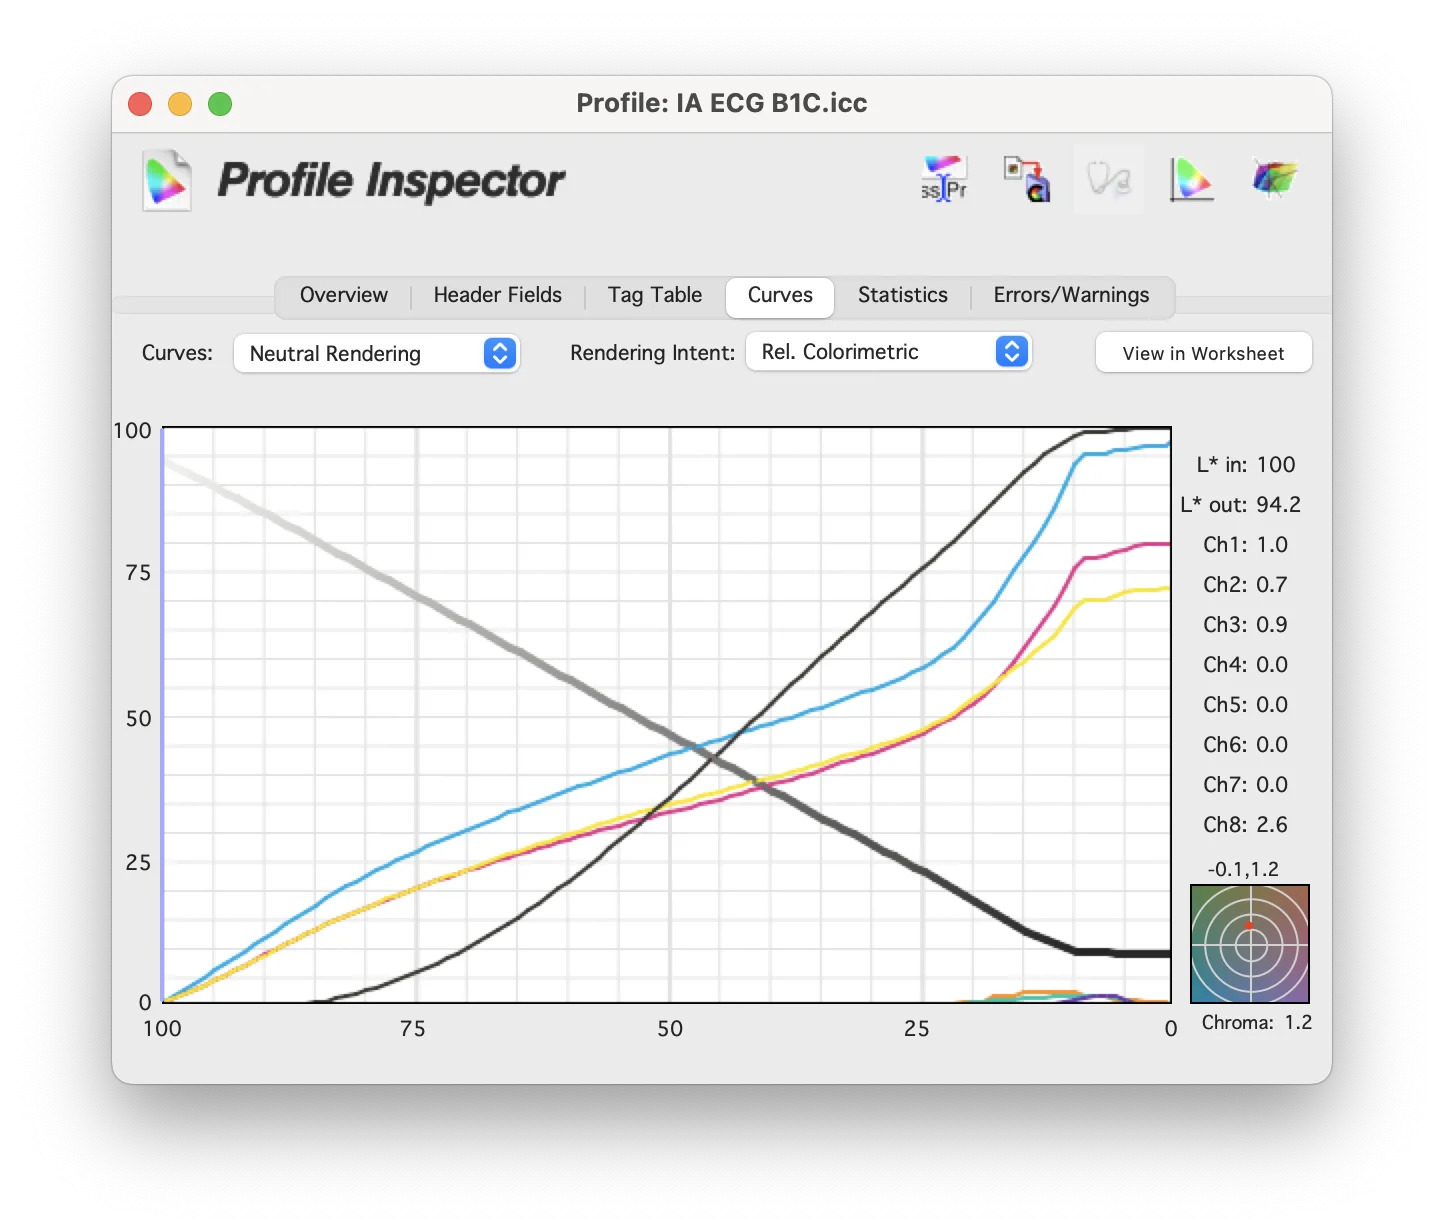Click the rename profile toolbar icon
Screen dimensions: 1444x1232
pyautogui.click(x=944, y=179)
